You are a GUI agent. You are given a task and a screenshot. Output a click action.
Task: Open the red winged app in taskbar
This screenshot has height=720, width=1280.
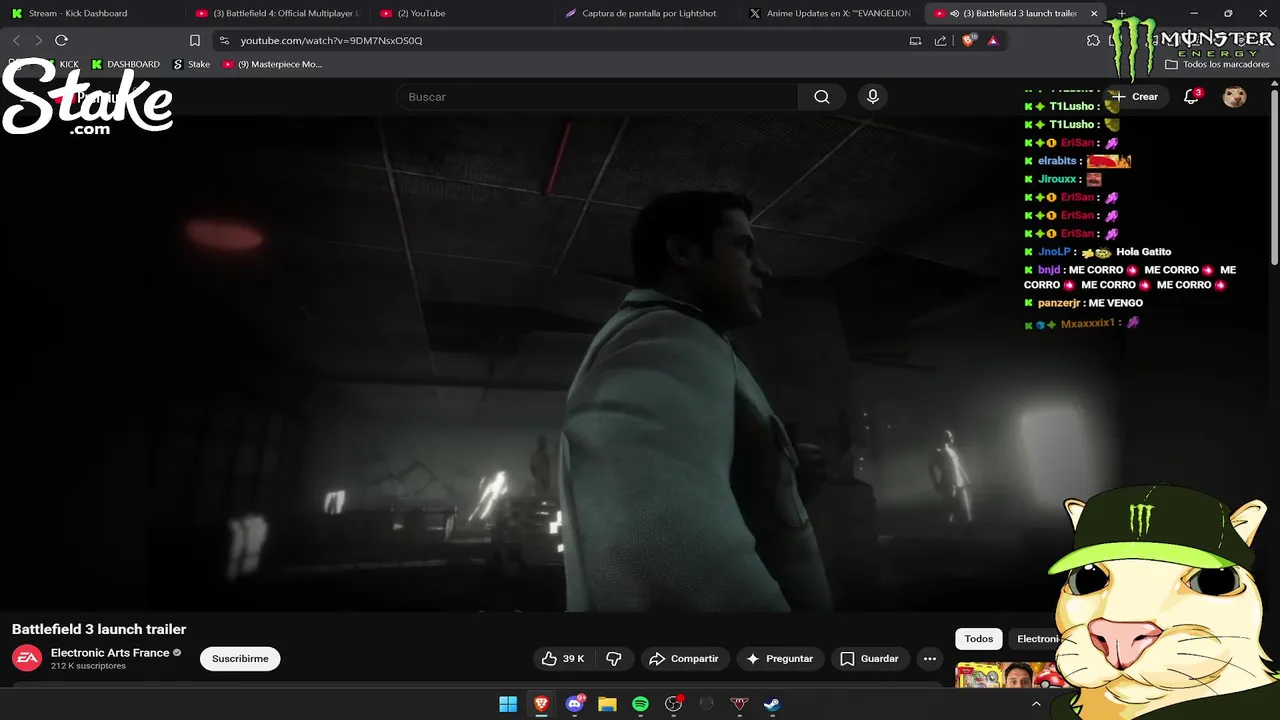point(739,704)
